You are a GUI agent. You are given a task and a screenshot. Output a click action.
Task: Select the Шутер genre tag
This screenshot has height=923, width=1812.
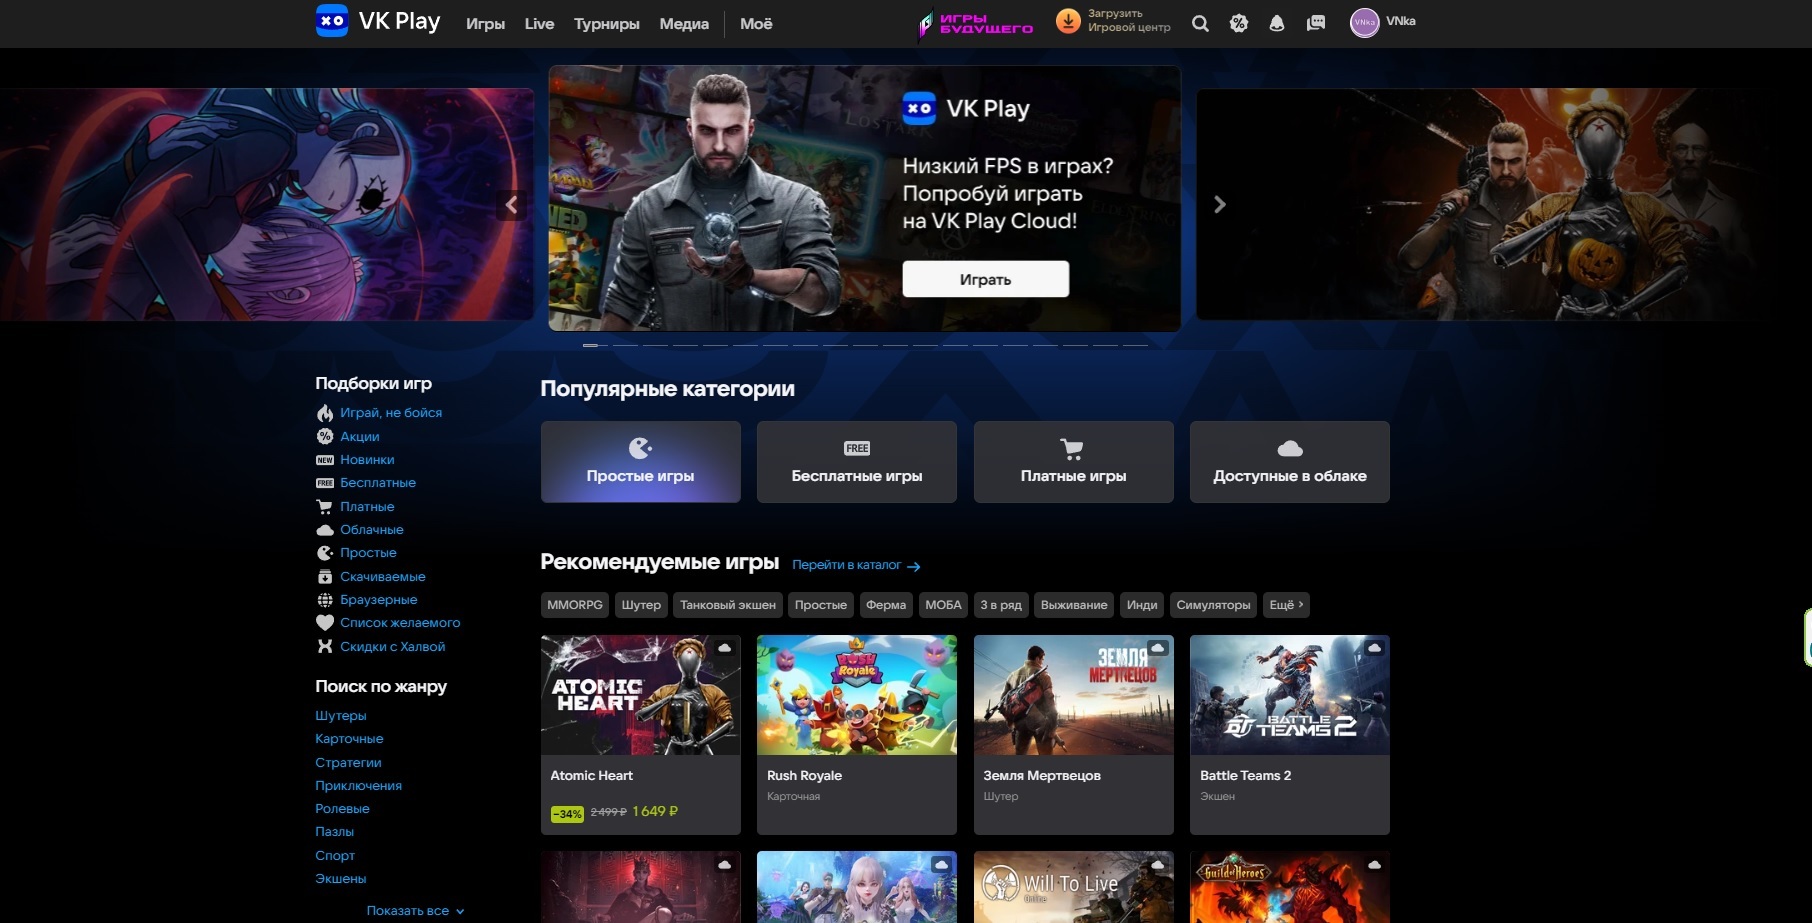click(641, 605)
